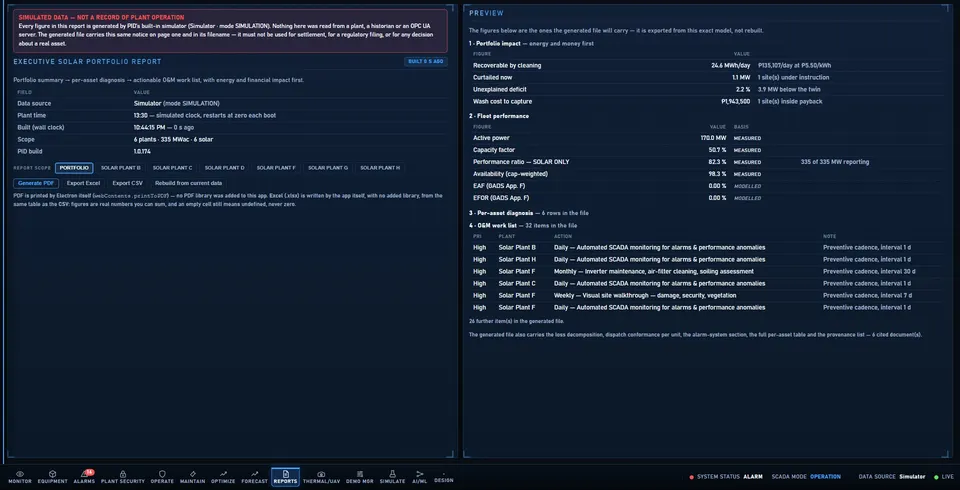
Task: Click the Solar Plant C daily SCADA monitoring row
Action: click(707, 284)
